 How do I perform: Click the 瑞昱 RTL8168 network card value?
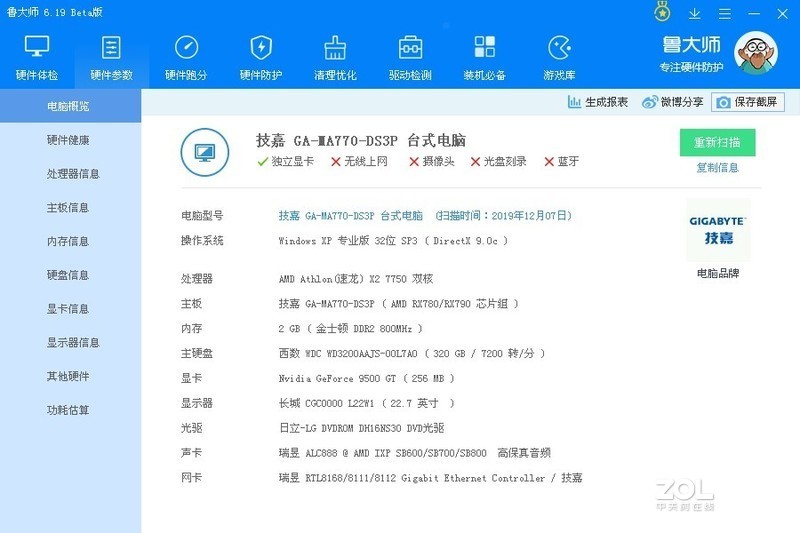430,478
